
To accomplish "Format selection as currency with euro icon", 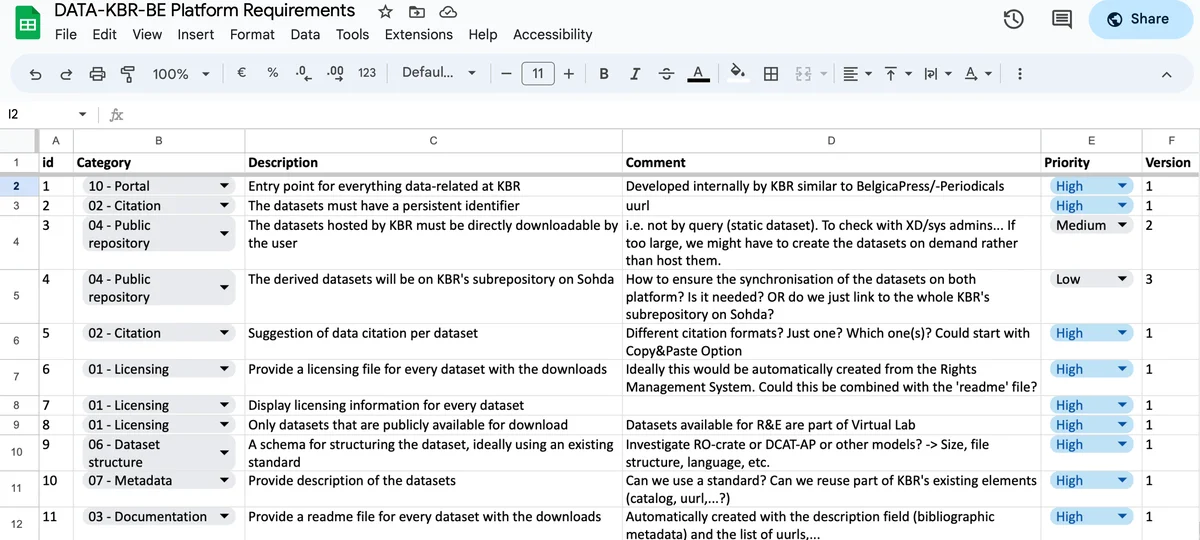I will coord(242,73).
